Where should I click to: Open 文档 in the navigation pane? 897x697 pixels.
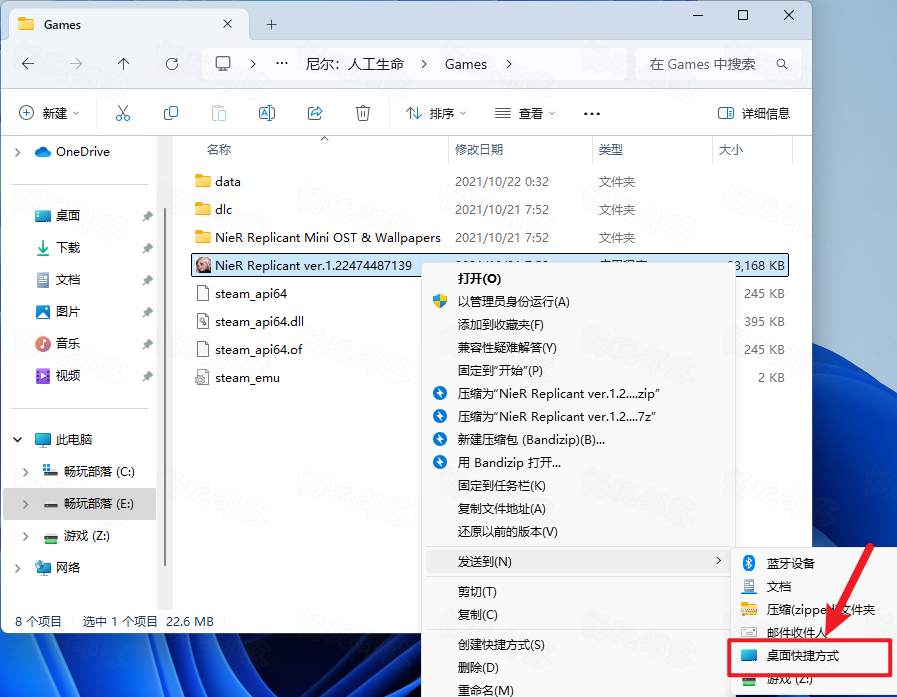(x=68, y=280)
